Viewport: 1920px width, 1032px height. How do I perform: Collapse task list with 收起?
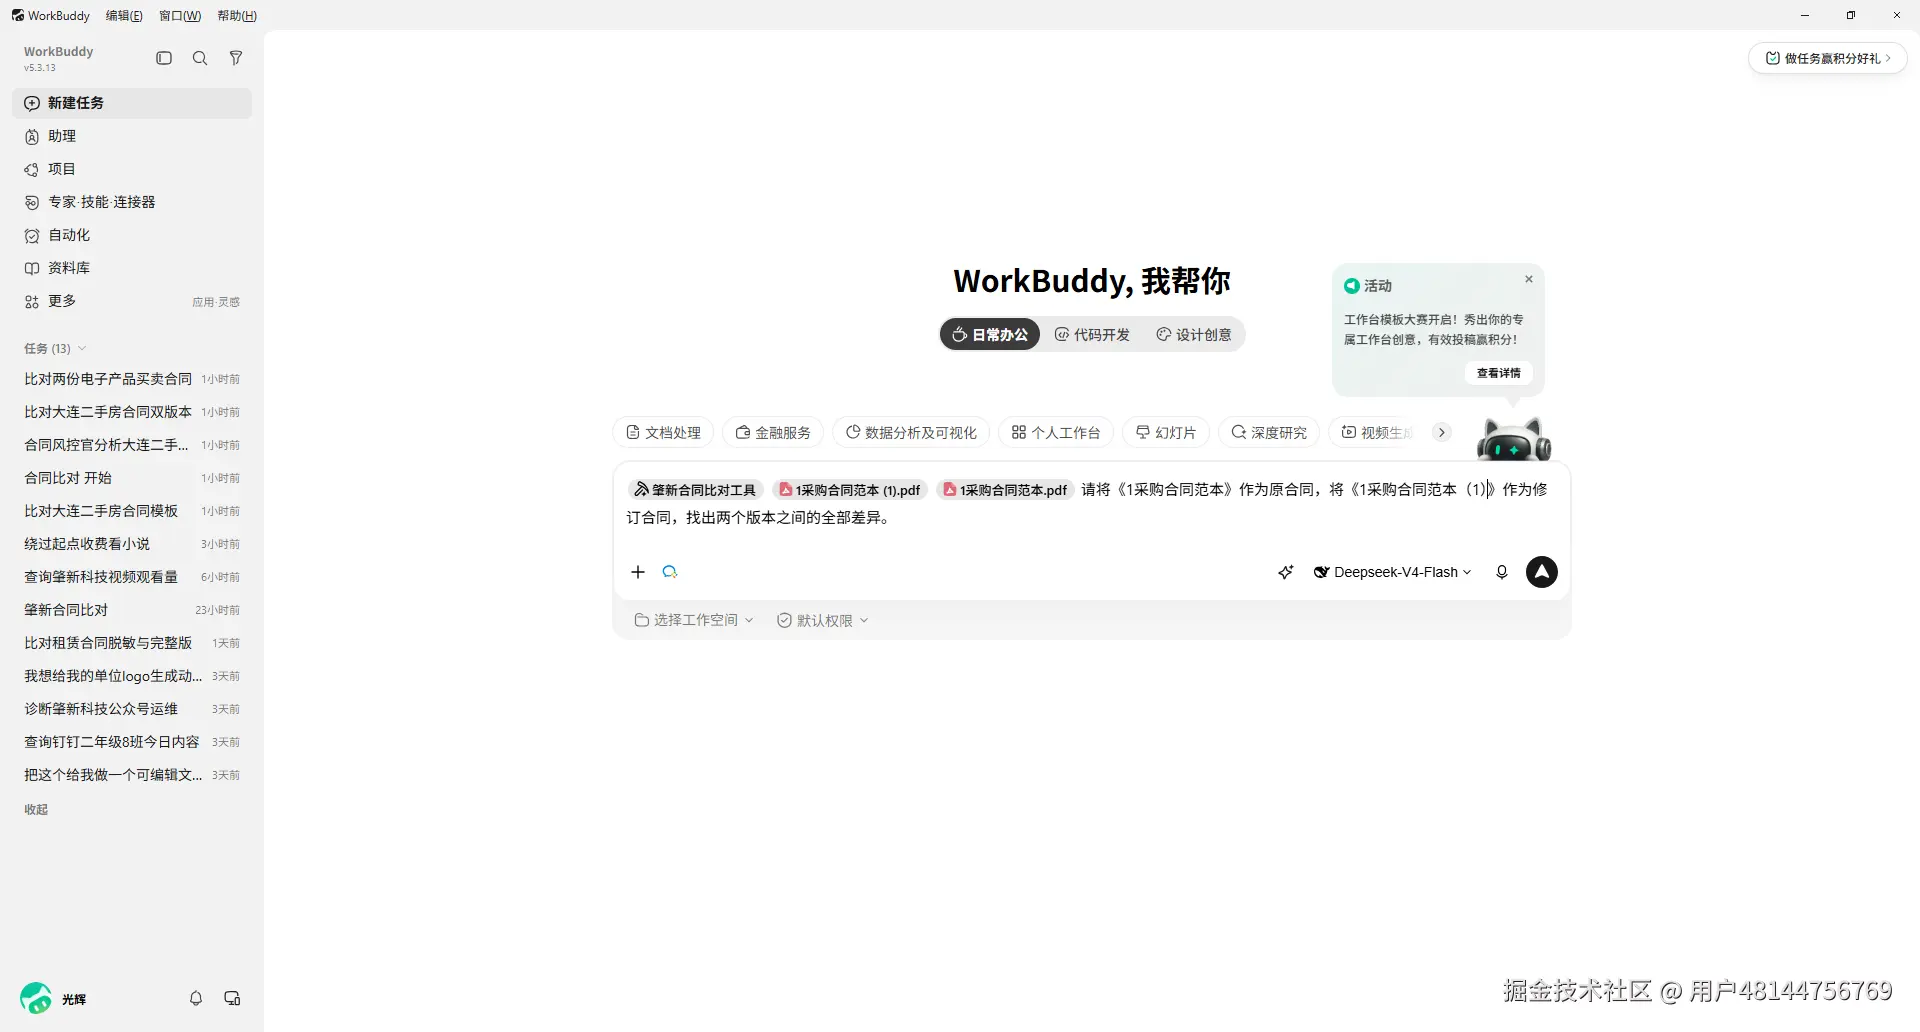[36, 809]
